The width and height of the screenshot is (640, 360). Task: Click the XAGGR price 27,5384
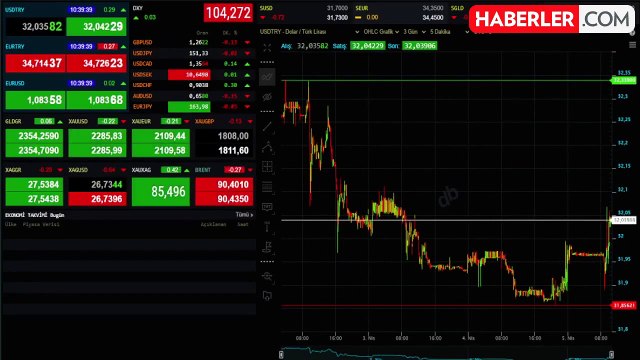(x=34, y=184)
